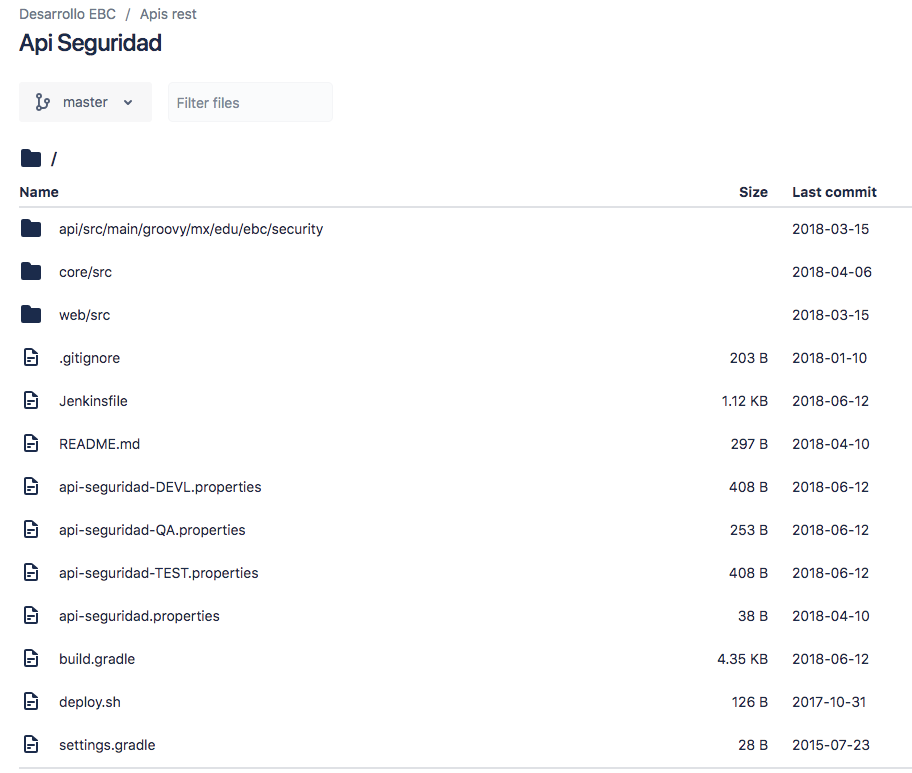Click the chevron arrow on the master selector
Viewport: 912px width, 773px height.
128,103
